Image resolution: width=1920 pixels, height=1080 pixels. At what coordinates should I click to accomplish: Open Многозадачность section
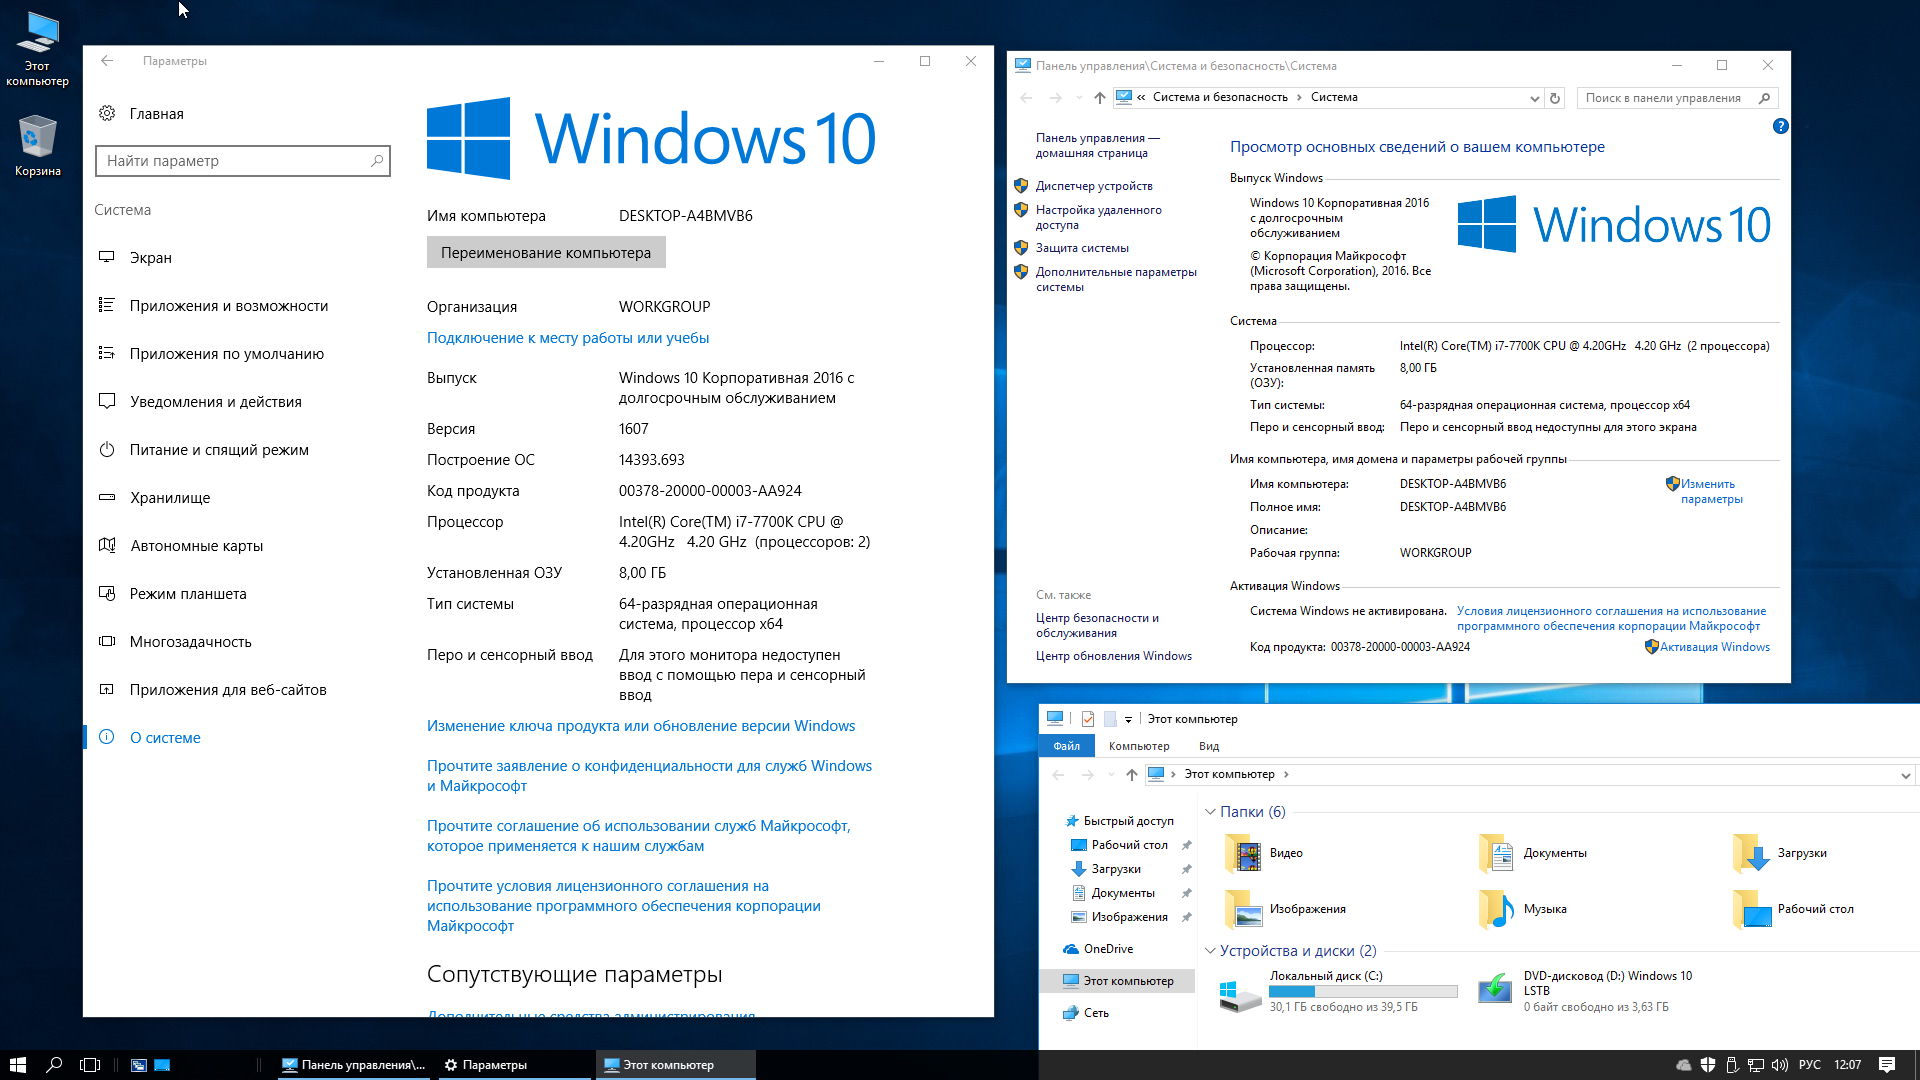click(175, 642)
